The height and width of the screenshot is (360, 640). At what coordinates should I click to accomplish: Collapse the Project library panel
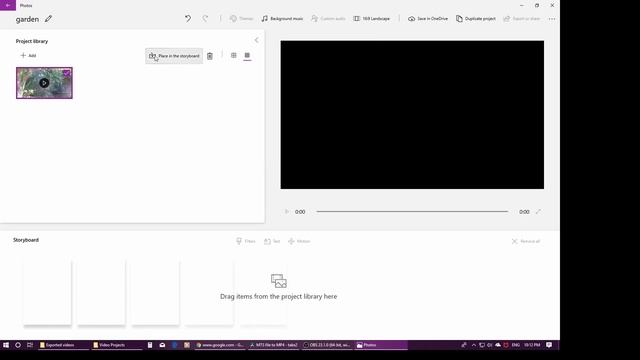coord(256,40)
